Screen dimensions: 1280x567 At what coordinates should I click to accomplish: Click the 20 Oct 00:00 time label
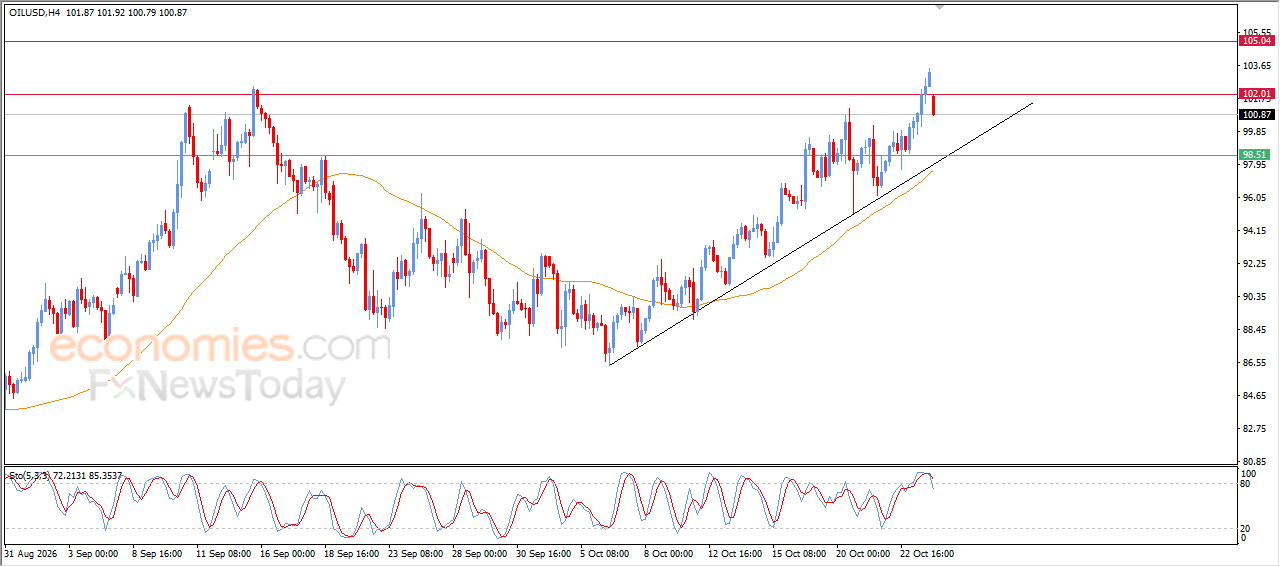click(863, 553)
